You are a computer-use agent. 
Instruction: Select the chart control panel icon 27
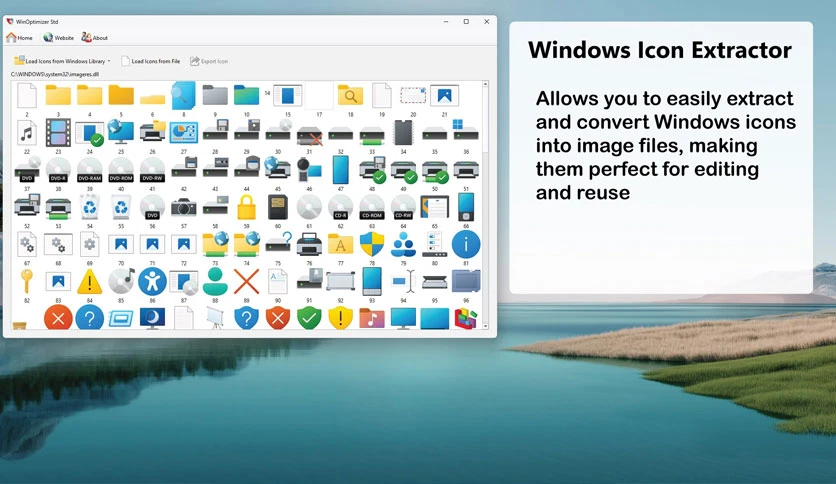click(x=184, y=133)
